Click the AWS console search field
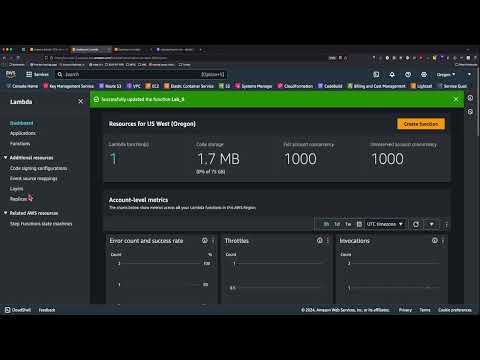The image size is (480, 360). click(142, 75)
